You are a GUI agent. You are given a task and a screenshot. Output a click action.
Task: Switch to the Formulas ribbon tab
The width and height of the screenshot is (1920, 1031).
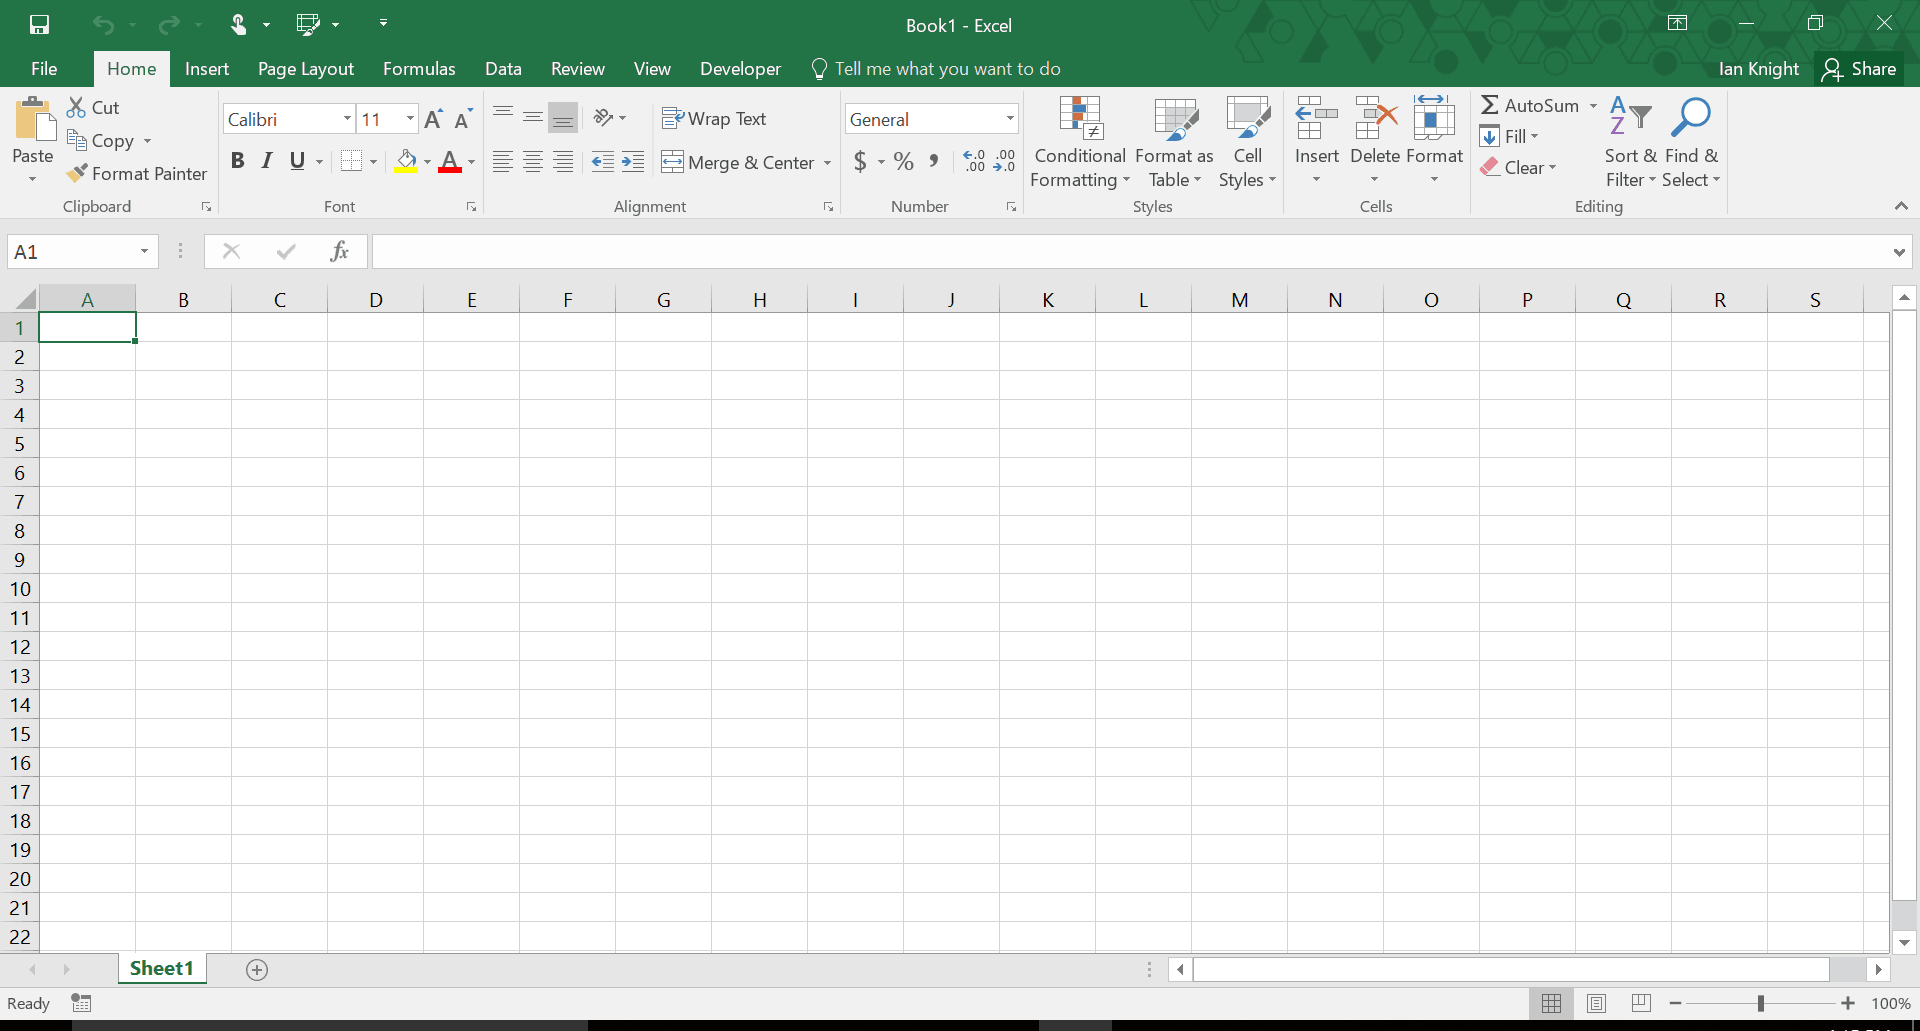click(419, 68)
